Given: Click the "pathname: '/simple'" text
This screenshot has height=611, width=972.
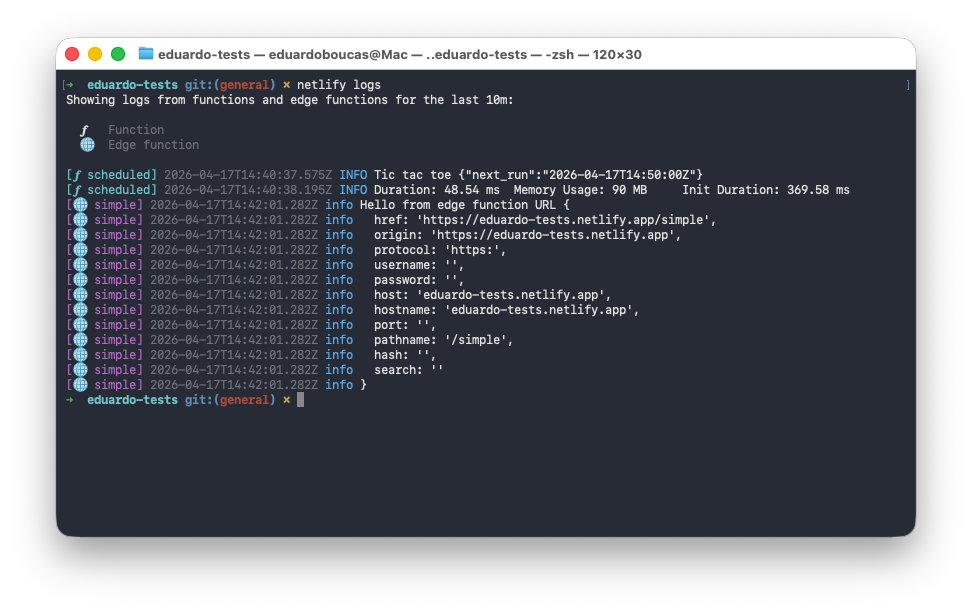Looking at the screenshot, I should [443, 340].
